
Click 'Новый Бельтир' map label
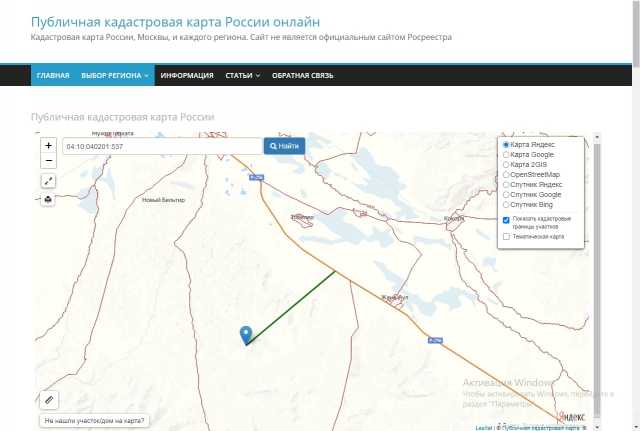coord(163,200)
